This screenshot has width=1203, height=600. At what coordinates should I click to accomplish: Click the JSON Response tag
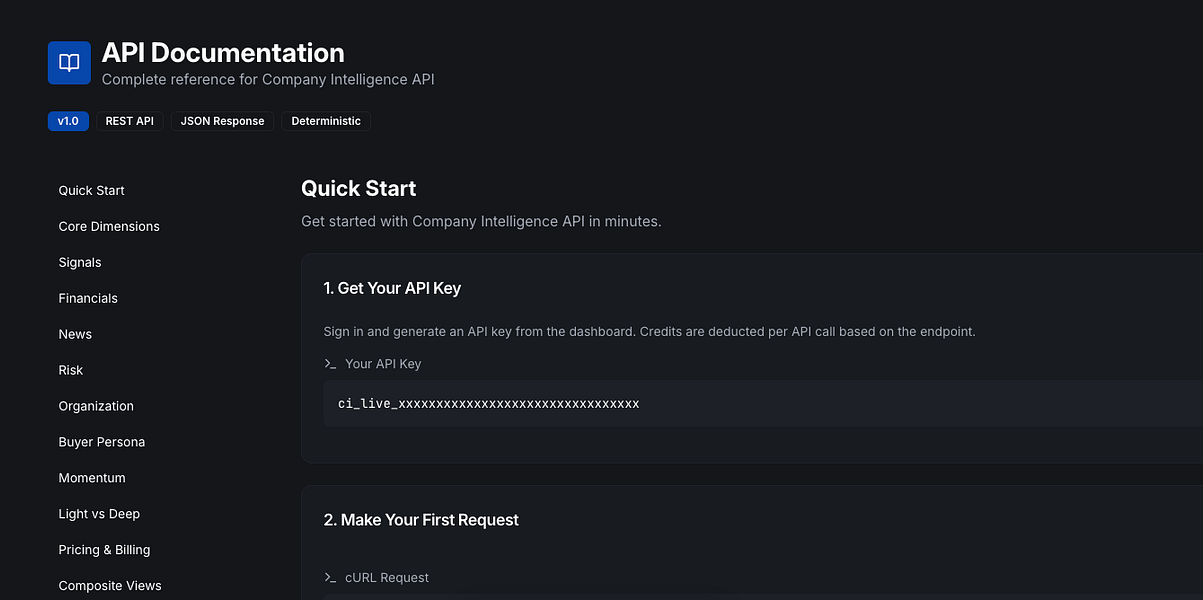(x=222, y=121)
